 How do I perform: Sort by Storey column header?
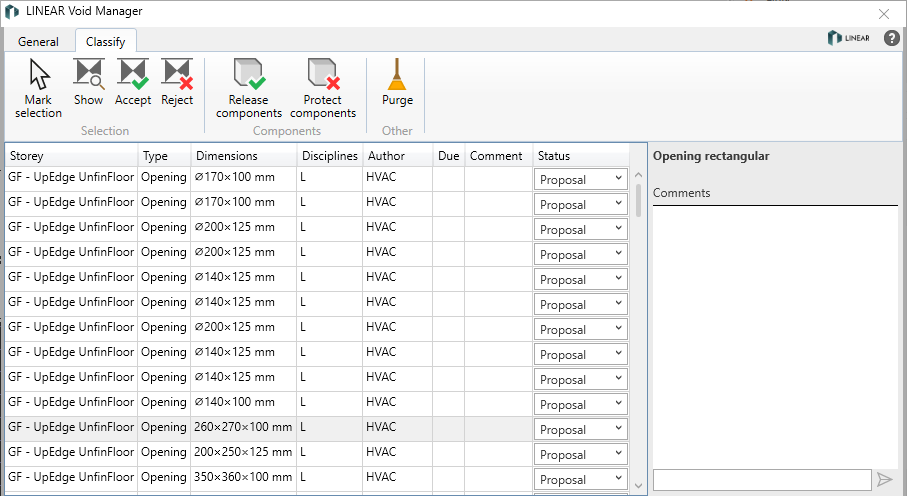pos(72,156)
